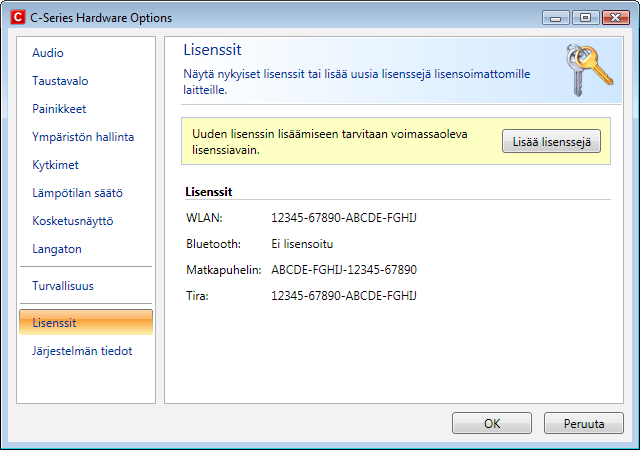Click the keys icon in Lisenssit header
The height and width of the screenshot is (450, 640).
click(589, 70)
